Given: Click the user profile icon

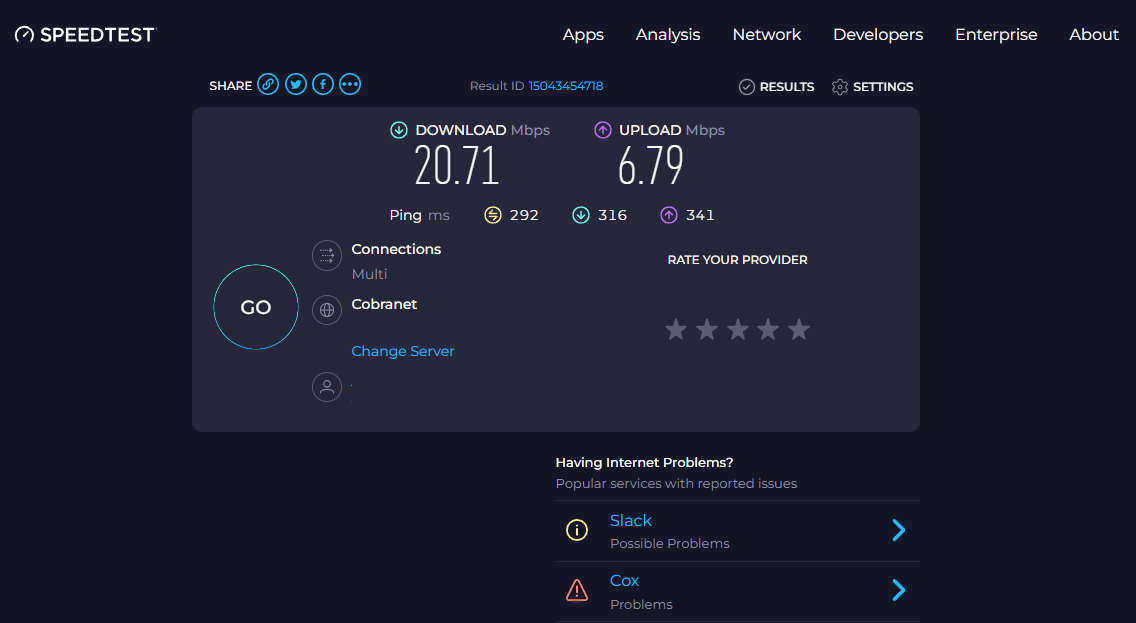Looking at the screenshot, I should point(326,387).
